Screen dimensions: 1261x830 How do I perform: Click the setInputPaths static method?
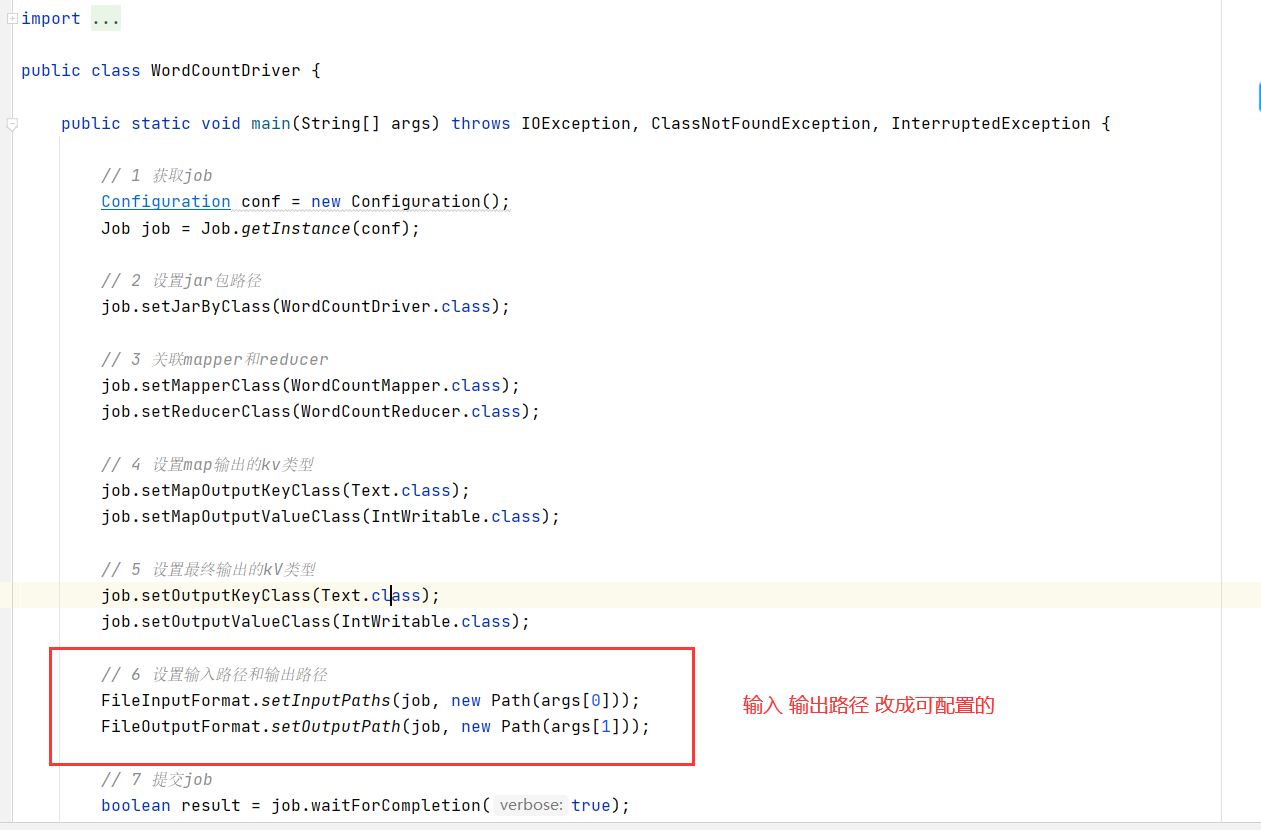[325, 700]
